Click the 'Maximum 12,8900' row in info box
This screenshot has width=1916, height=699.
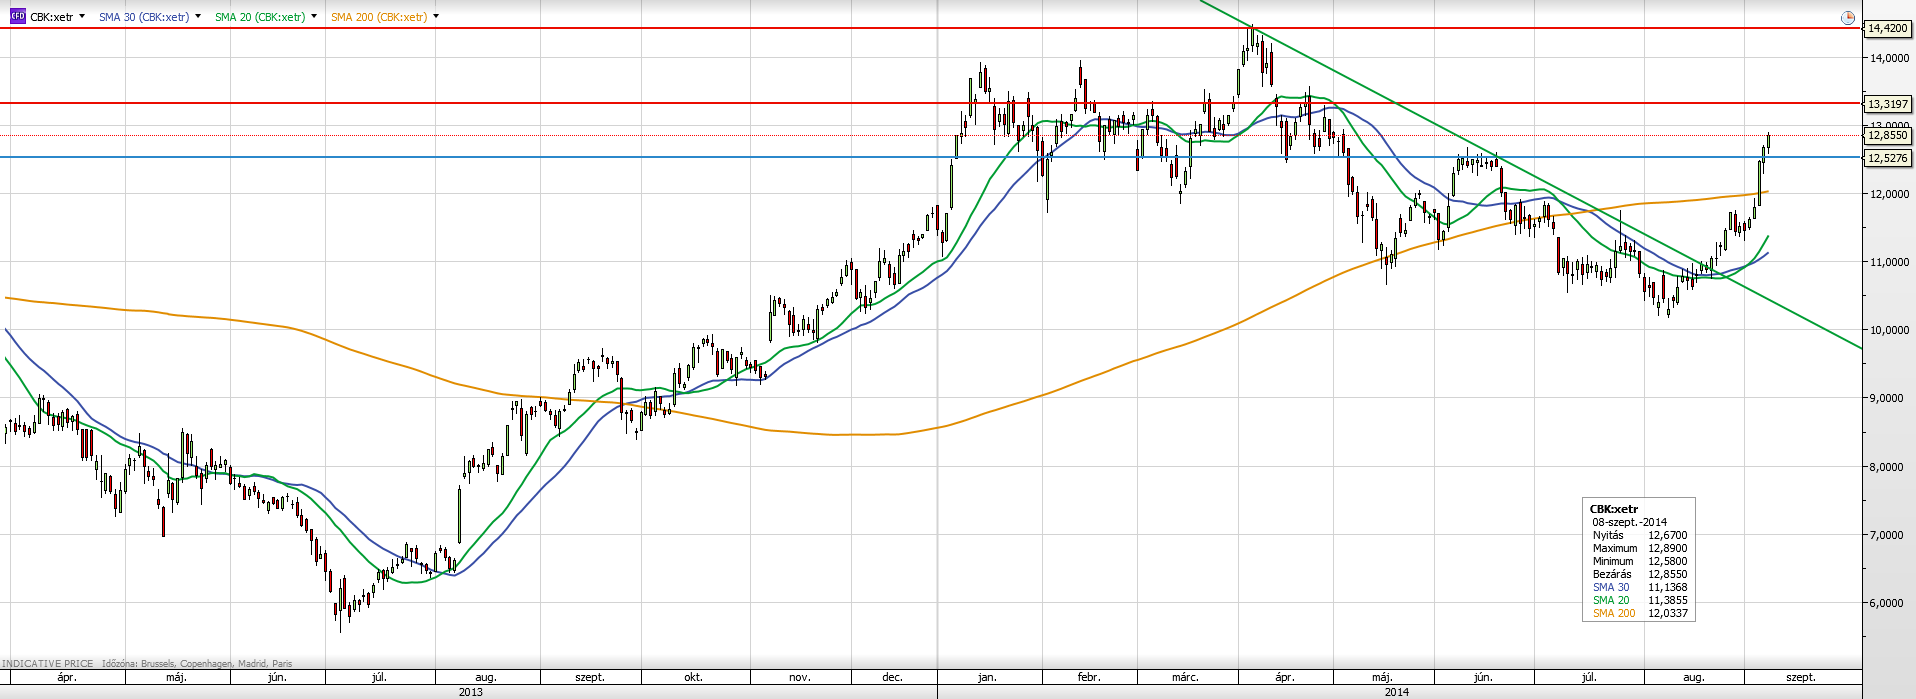click(x=1639, y=548)
